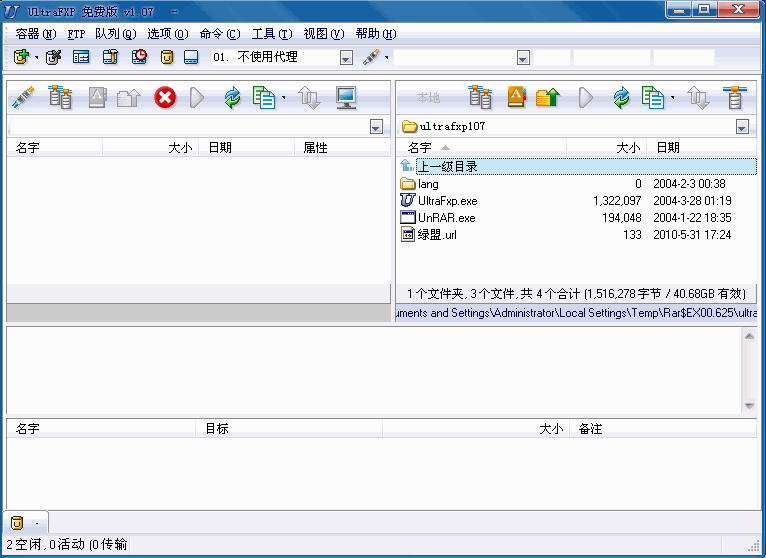Open the new site icon's dropdown arrow
This screenshot has width=766, height=558.
tap(36, 58)
